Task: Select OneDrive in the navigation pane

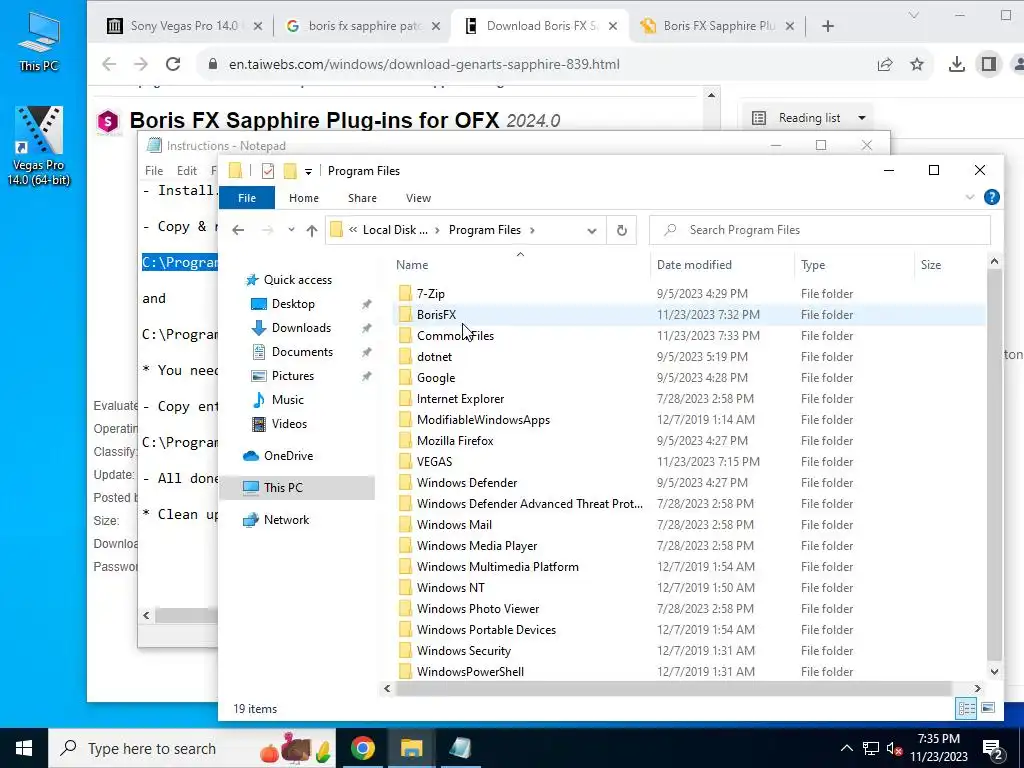Action: 288,456
